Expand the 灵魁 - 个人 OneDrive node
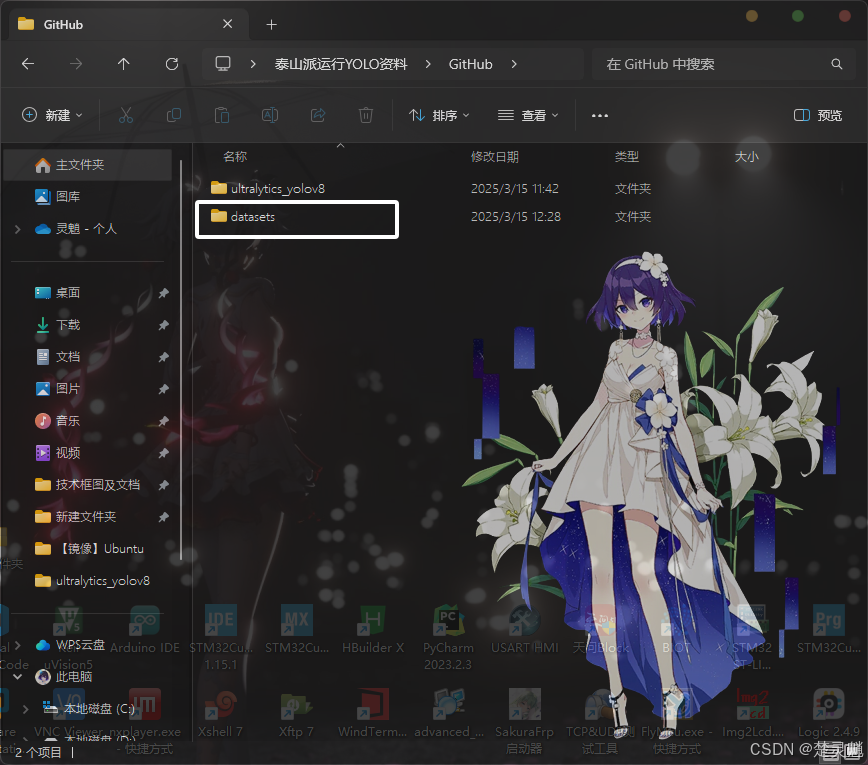Viewport: 868px width, 765px height. [18, 229]
